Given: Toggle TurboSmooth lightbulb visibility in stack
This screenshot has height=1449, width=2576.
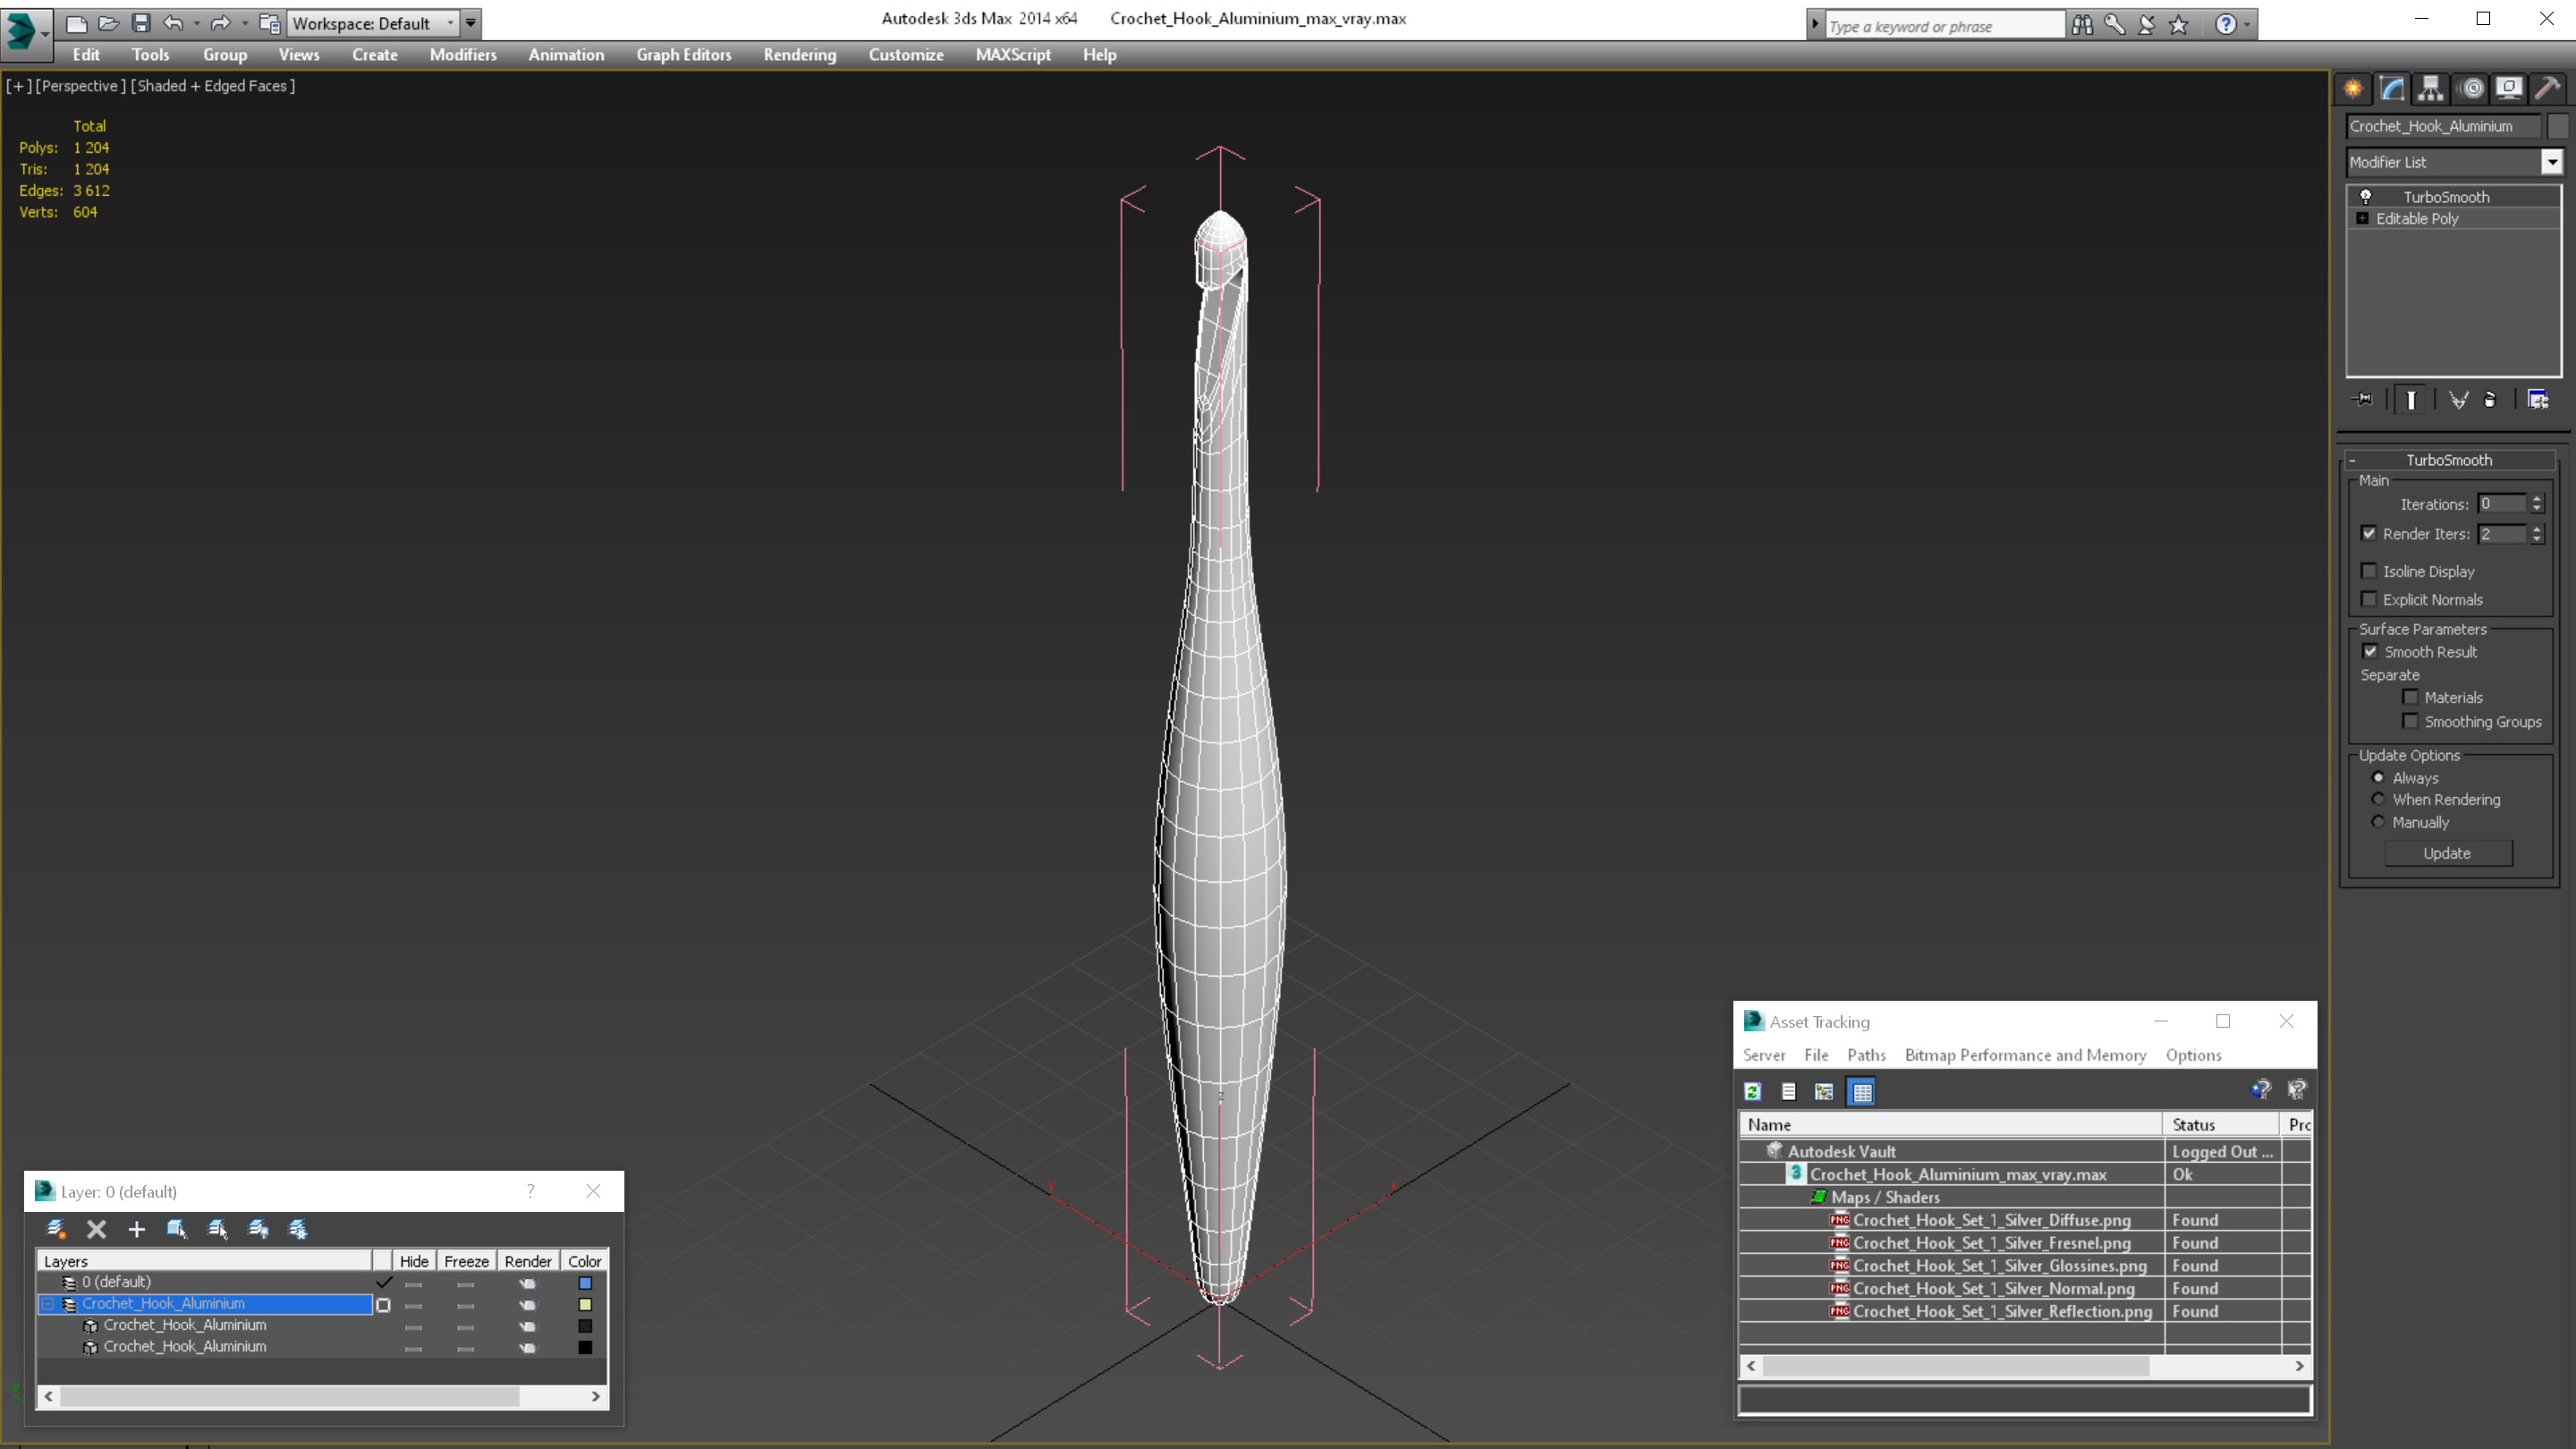Looking at the screenshot, I should tap(2366, 197).
